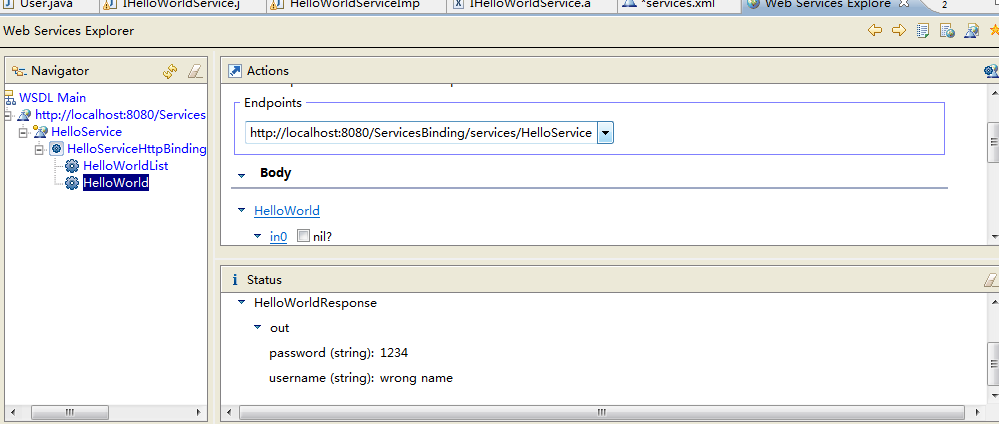Open the http://localhost:8080/Services tree link
The width and height of the screenshot is (999, 424).
[x=120, y=115]
